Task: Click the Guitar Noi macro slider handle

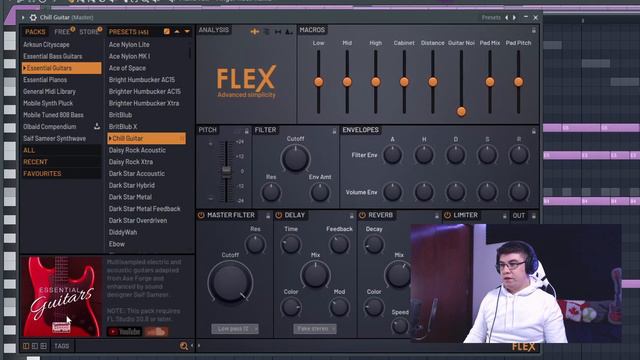Action: pyautogui.click(x=461, y=111)
